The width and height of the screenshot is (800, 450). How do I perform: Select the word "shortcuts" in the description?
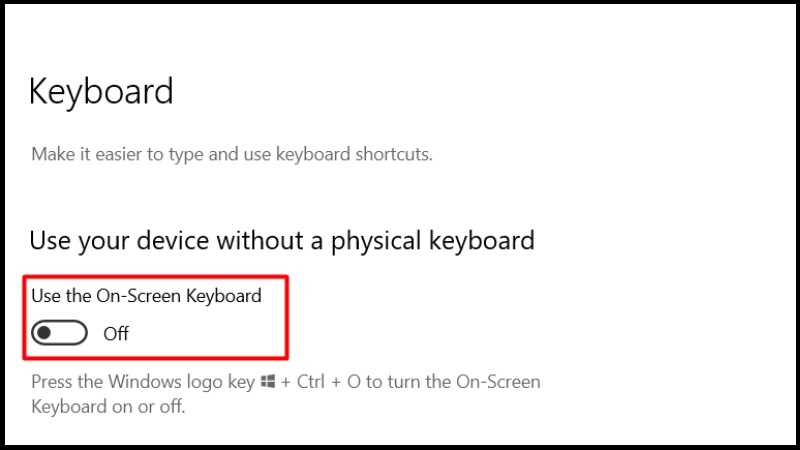tap(392, 154)
